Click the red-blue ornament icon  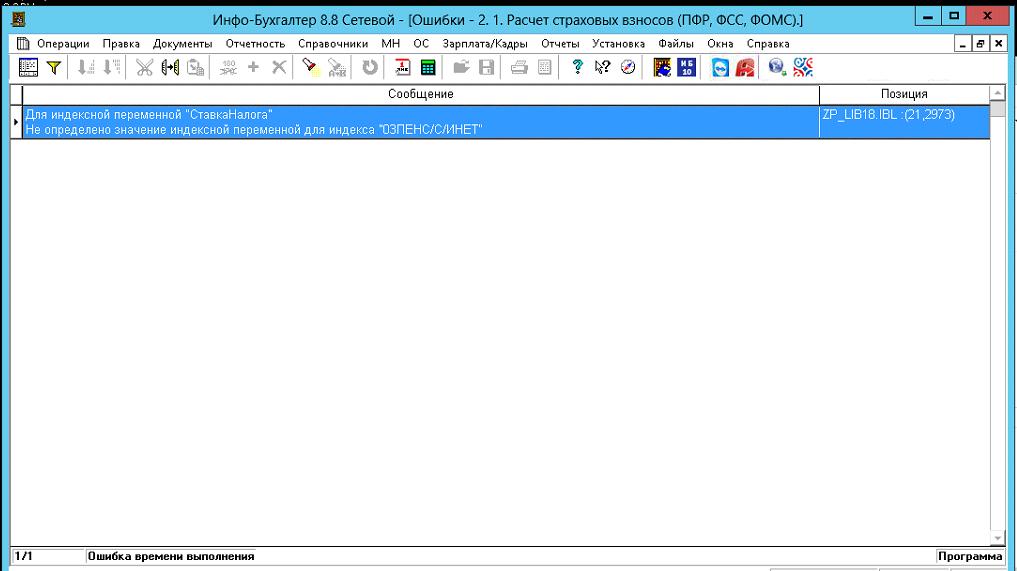[x=803, y=67]
